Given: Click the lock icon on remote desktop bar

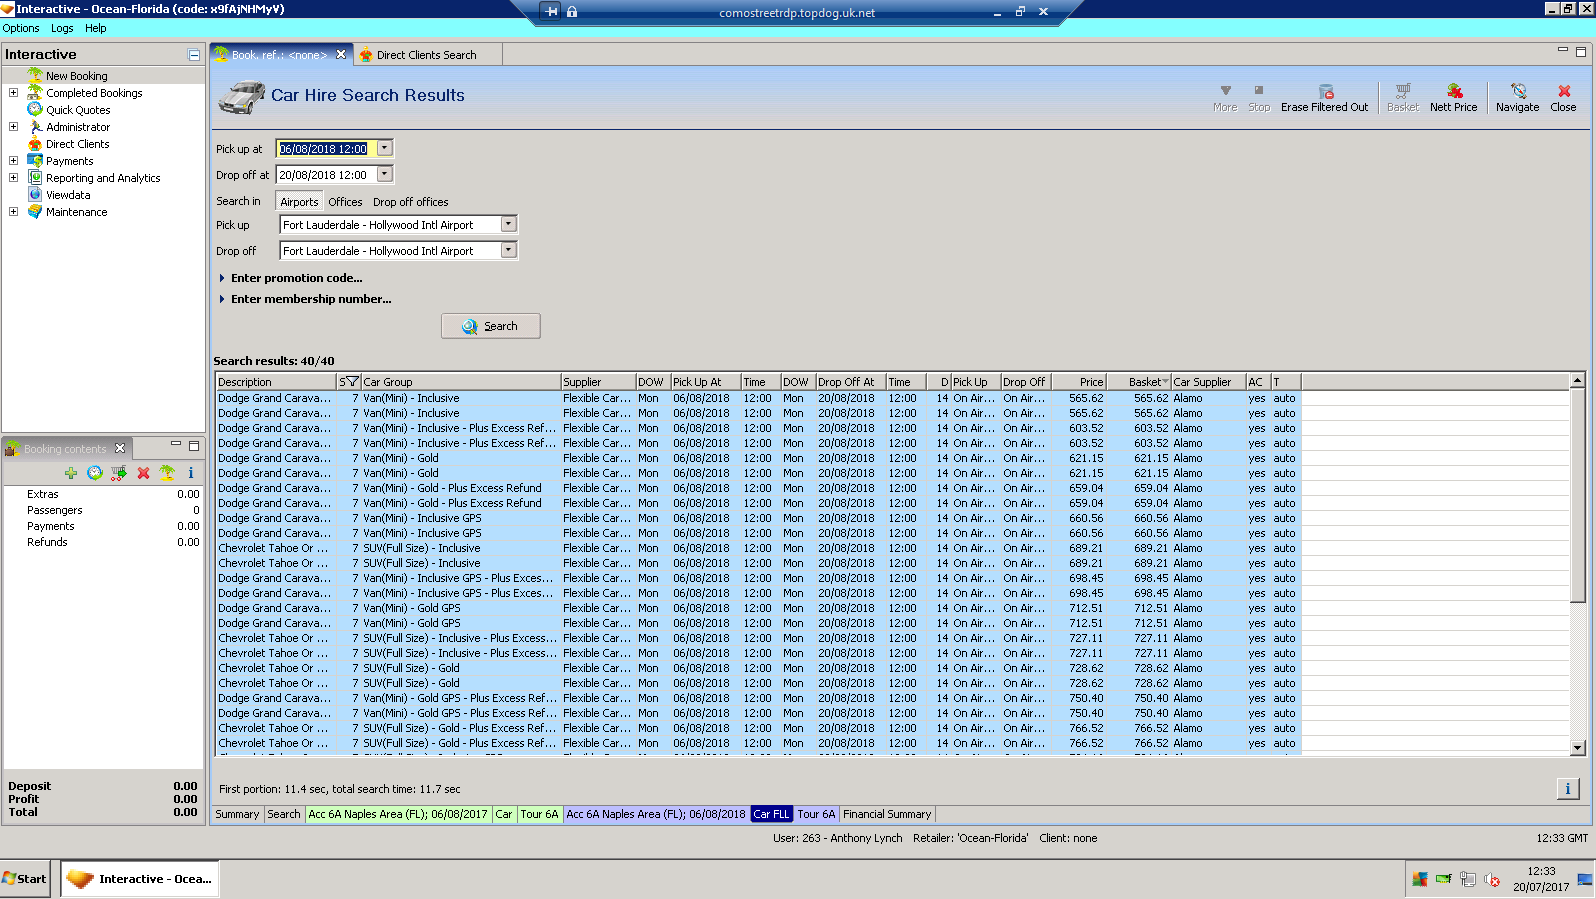Looking at the screenshot, I should [x=572, y=11].
